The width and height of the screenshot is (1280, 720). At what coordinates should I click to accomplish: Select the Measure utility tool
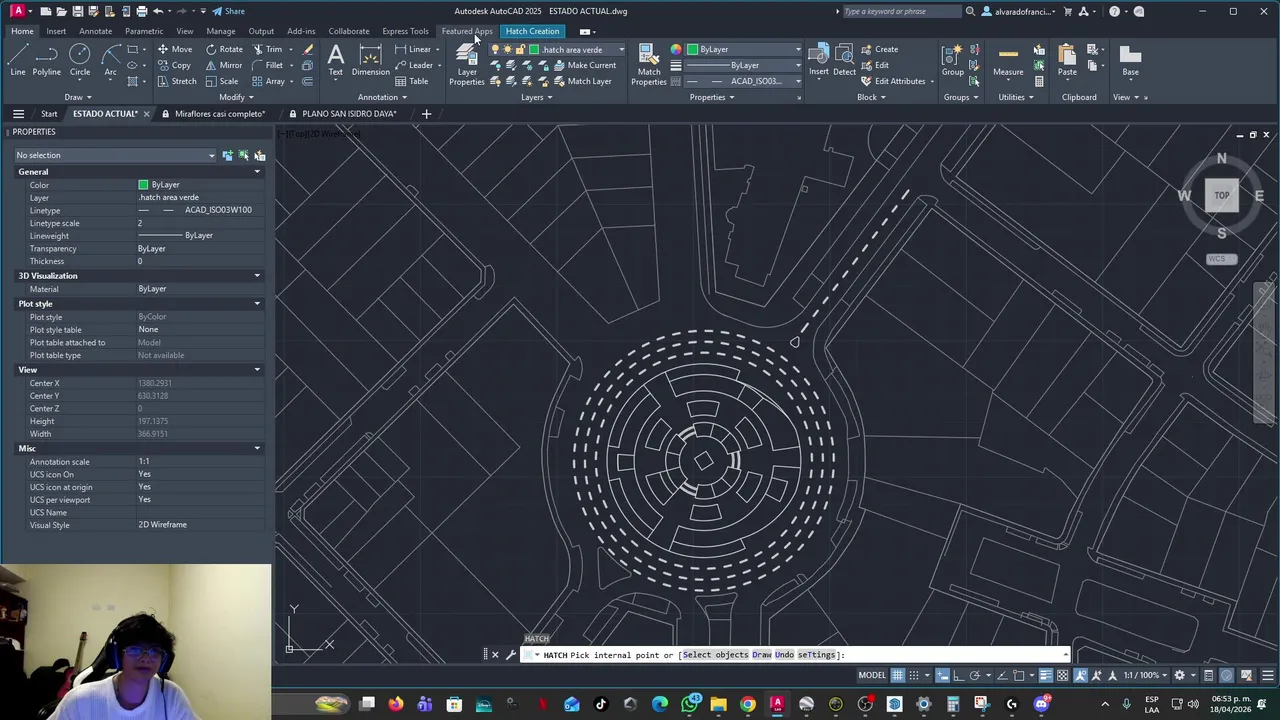pos(1008,60)
